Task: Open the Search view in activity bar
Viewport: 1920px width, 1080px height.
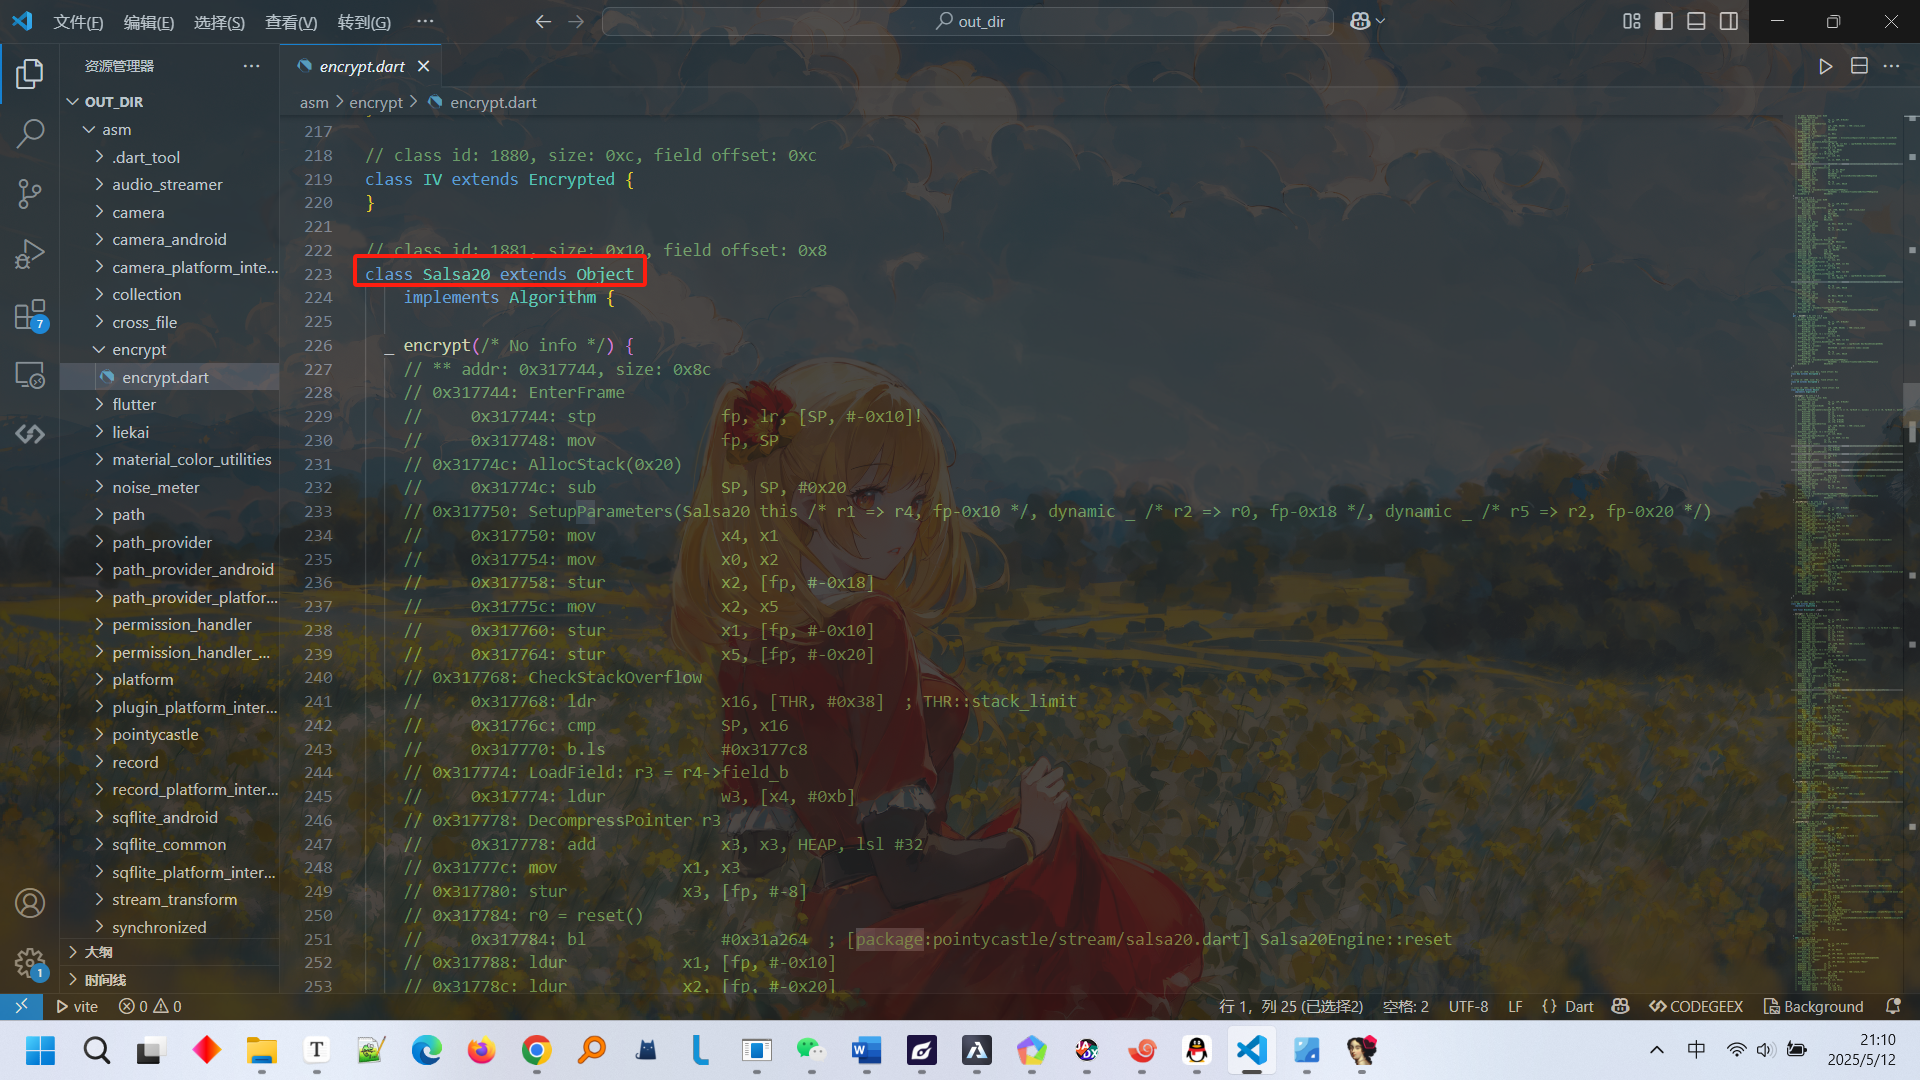Action: click(x=30, y=133)
